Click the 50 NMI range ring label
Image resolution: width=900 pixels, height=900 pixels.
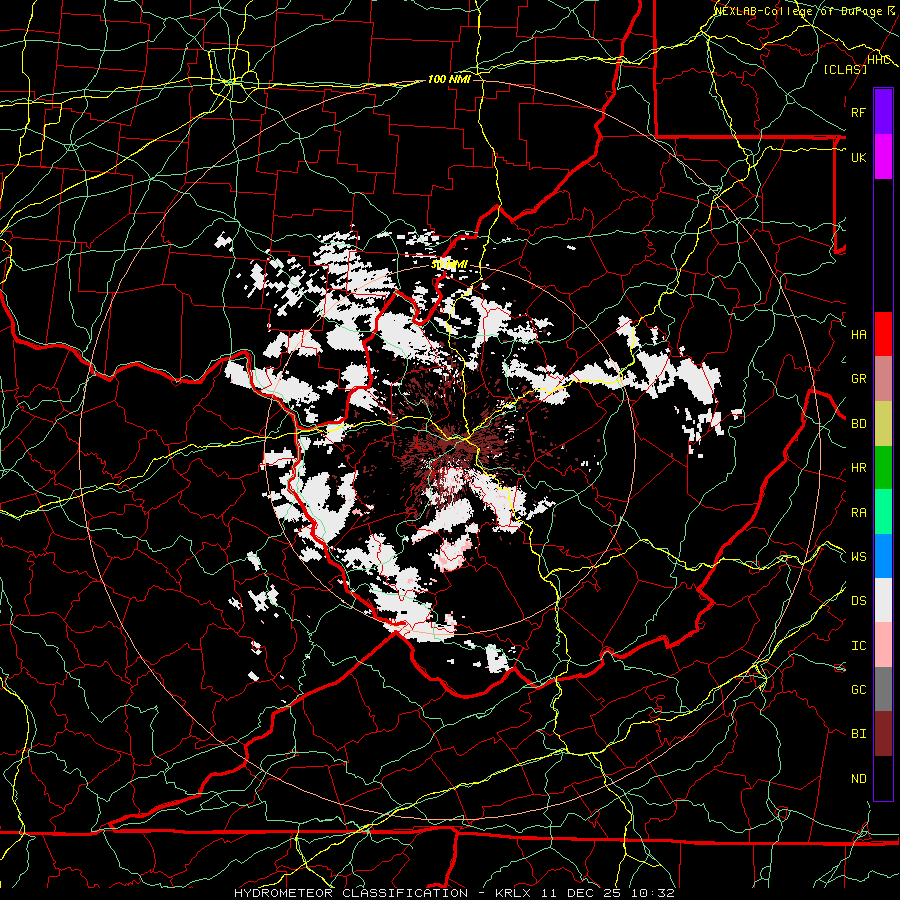(x=449, y=265)
